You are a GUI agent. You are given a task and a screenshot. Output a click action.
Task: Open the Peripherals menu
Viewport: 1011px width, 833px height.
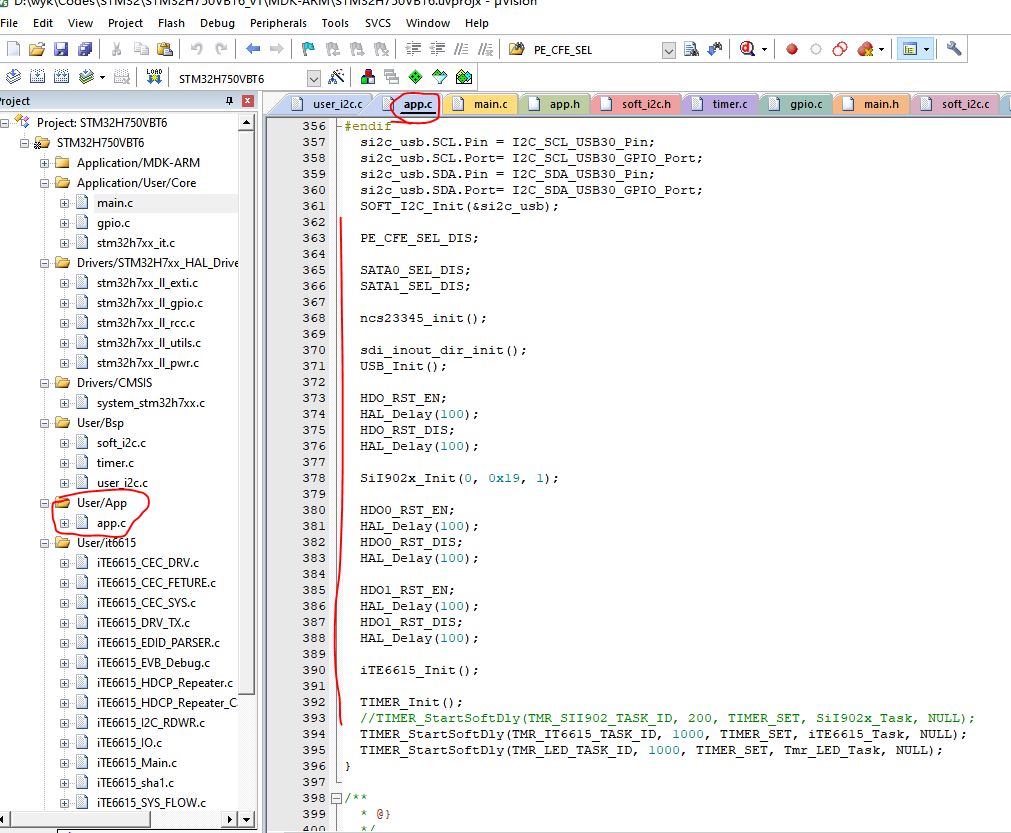278,23
